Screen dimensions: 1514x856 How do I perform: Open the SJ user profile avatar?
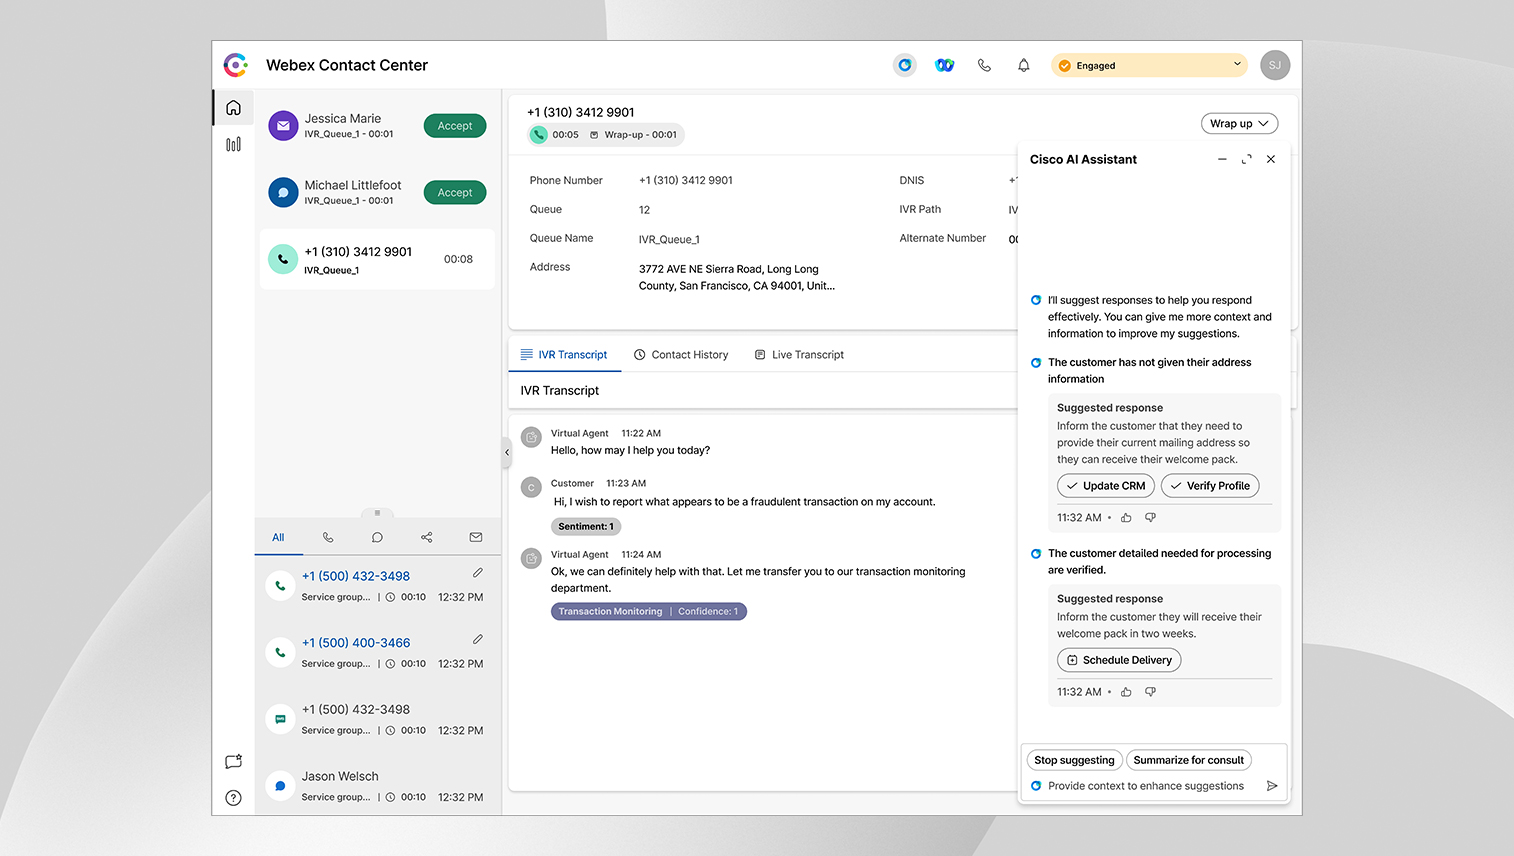[x=1275, y=65]
